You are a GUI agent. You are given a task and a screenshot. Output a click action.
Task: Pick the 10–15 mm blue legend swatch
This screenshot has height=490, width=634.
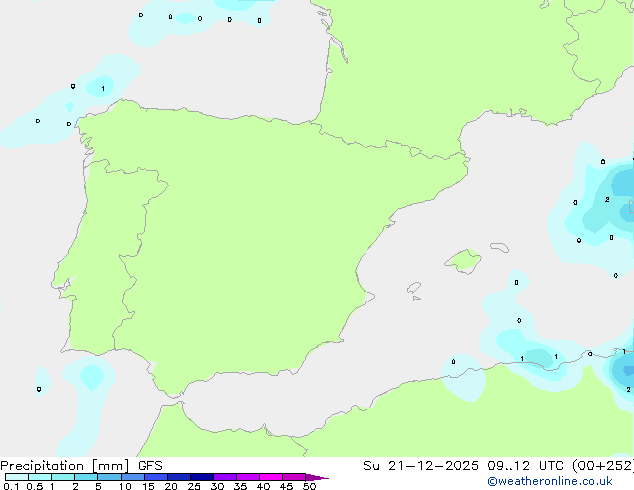132,477
